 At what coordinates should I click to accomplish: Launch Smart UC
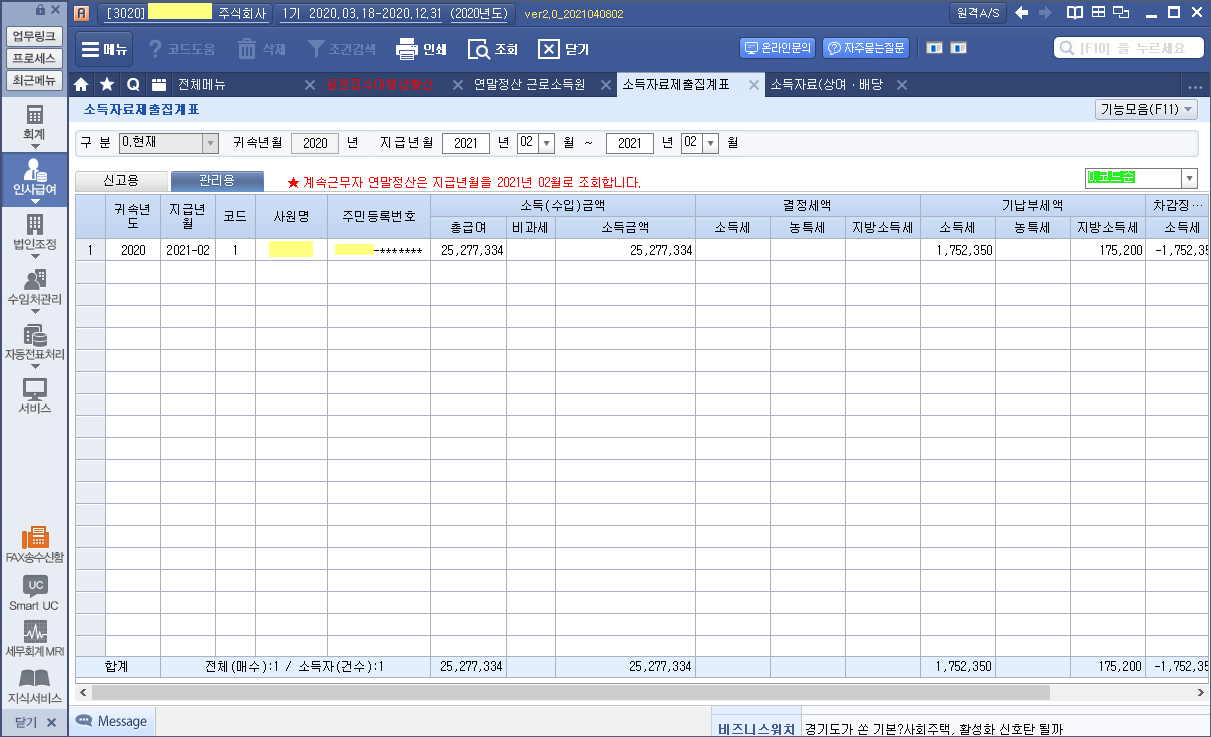point(34,594)
